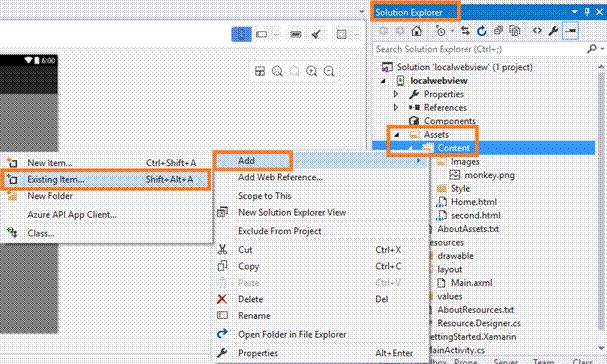Toggle the Preview Selected Items button

570,31
